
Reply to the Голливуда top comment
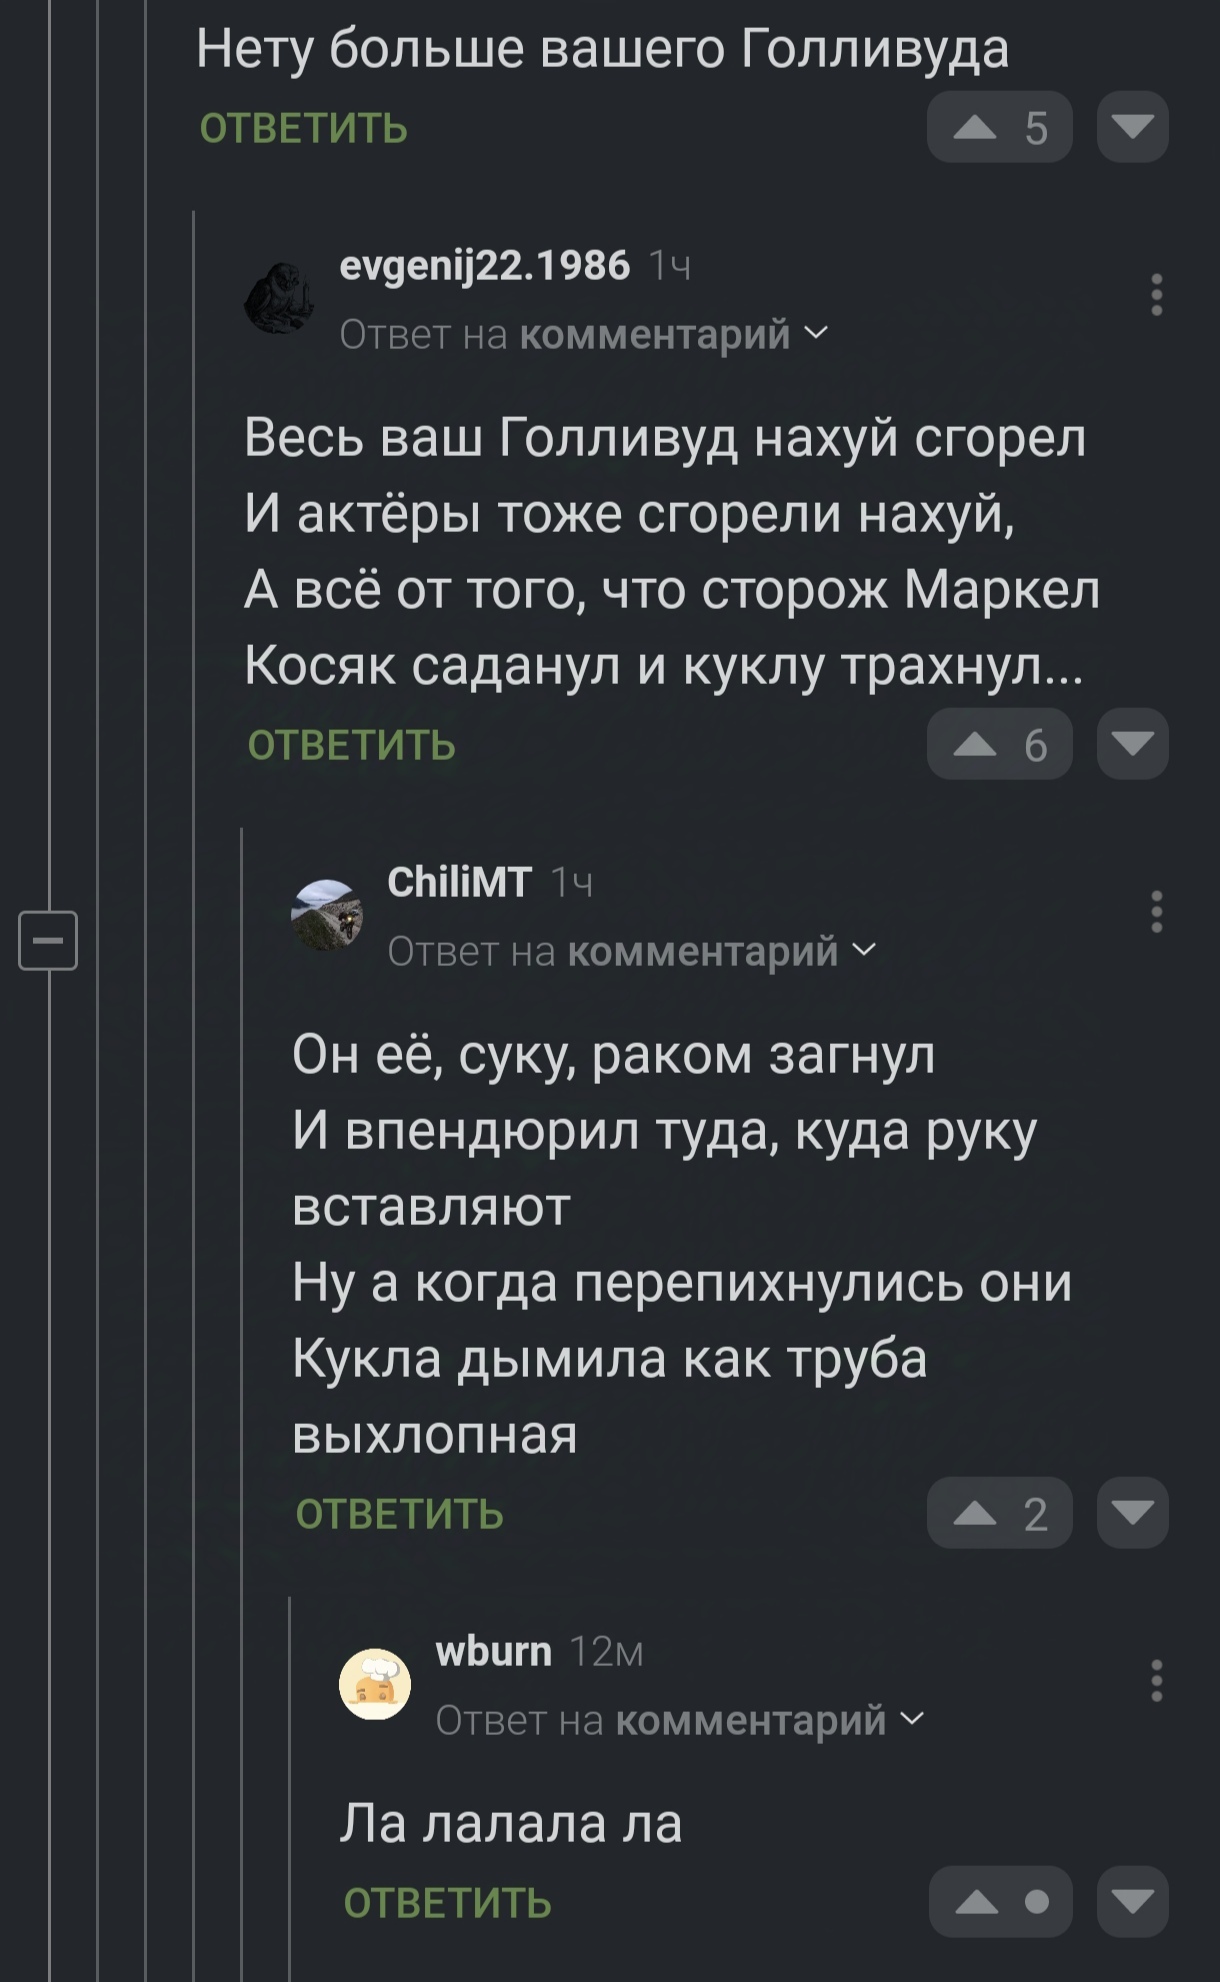304,129
